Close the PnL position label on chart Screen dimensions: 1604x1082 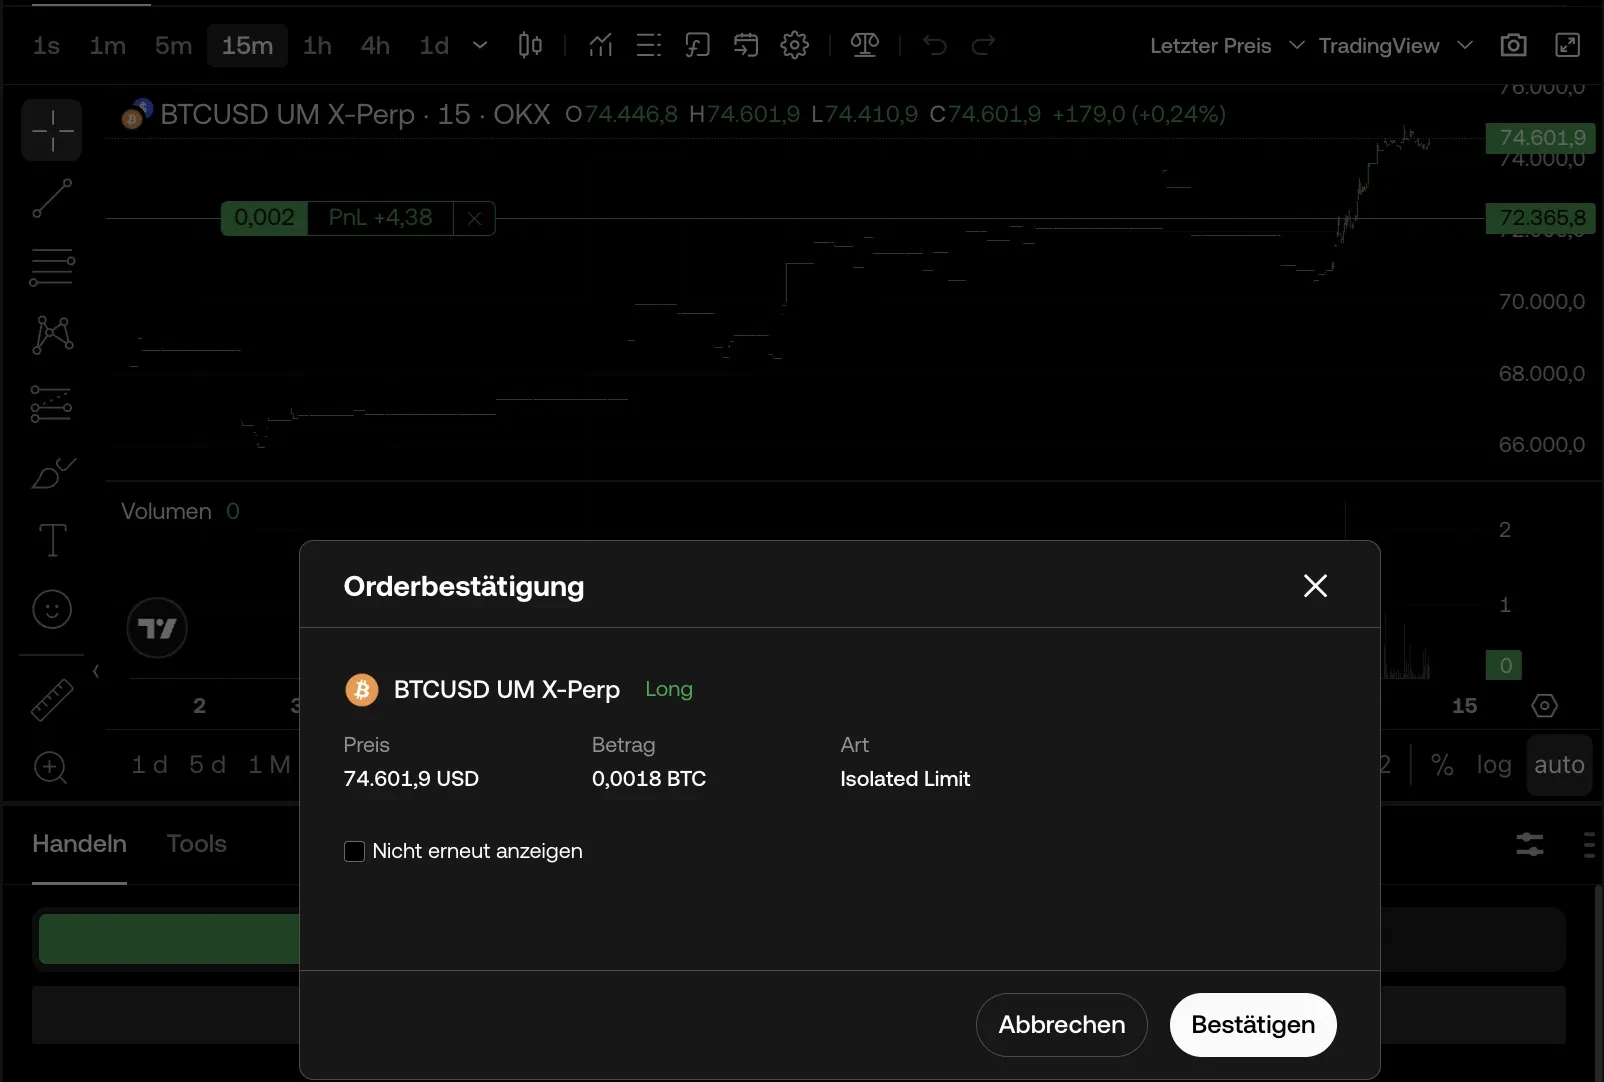475,218
